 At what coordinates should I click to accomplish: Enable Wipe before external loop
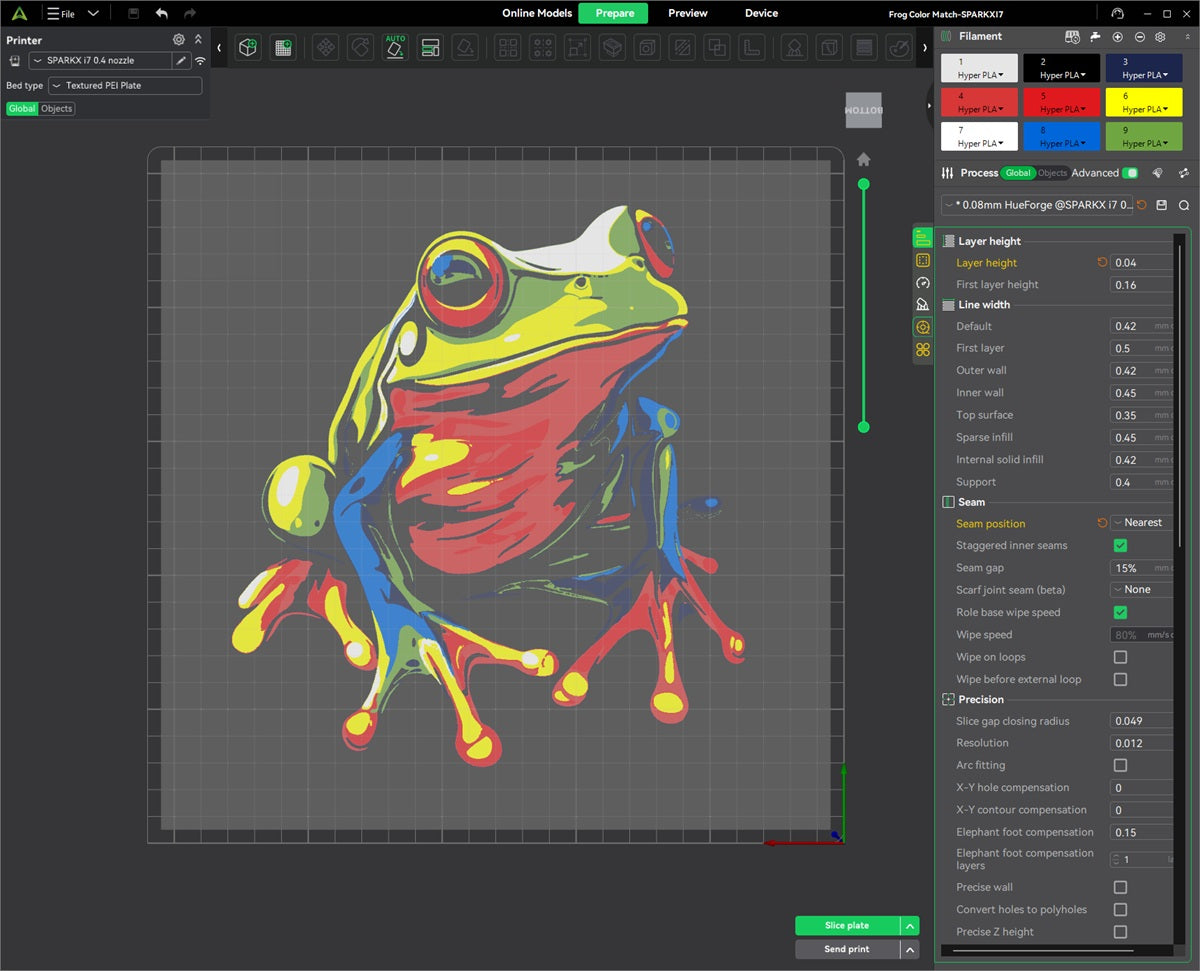pyautogui.click(x=1120, y=679)
